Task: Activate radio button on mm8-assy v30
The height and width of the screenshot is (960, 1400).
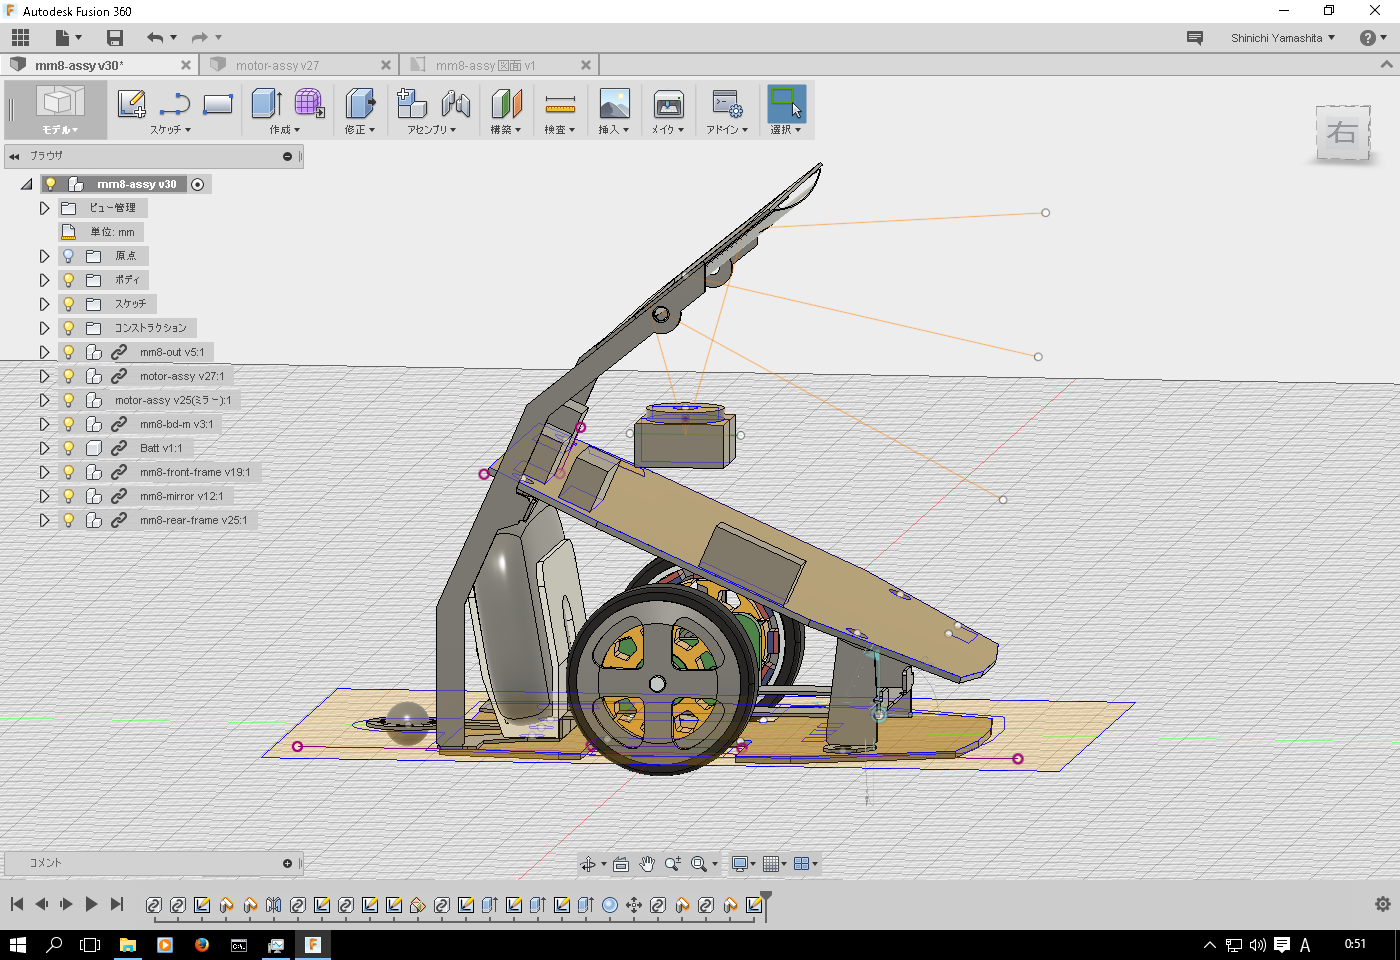Action: pyautogui.click(x=198, y=184)
